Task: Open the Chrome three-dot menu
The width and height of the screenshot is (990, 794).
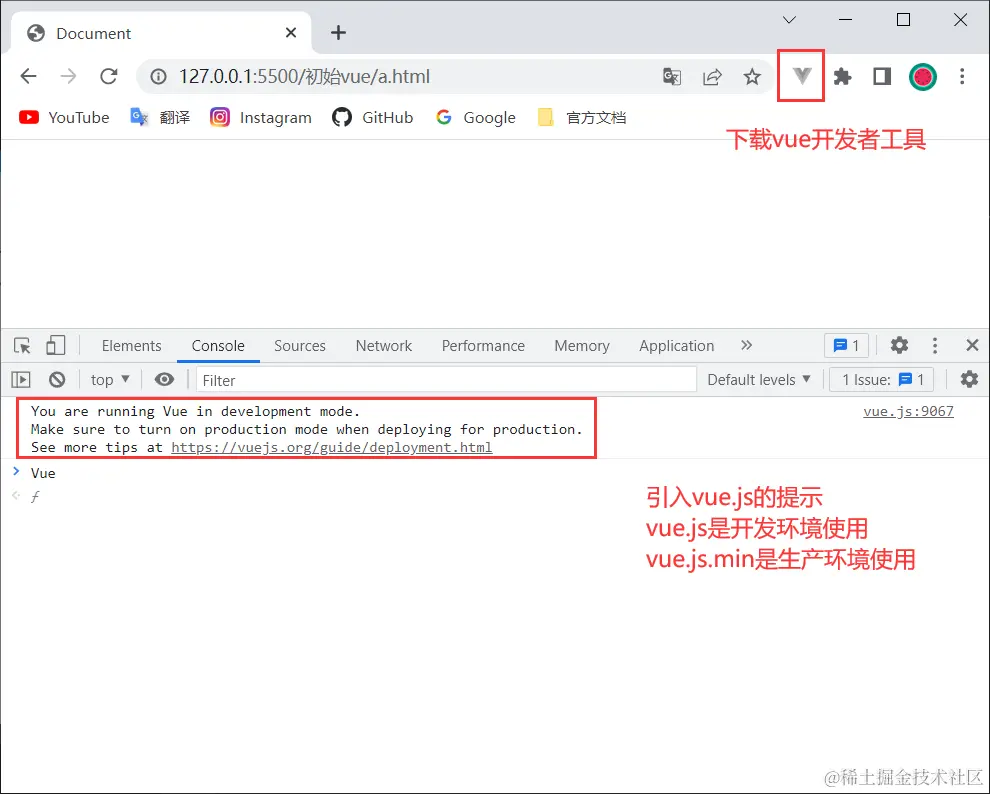Action: [962, 77]
